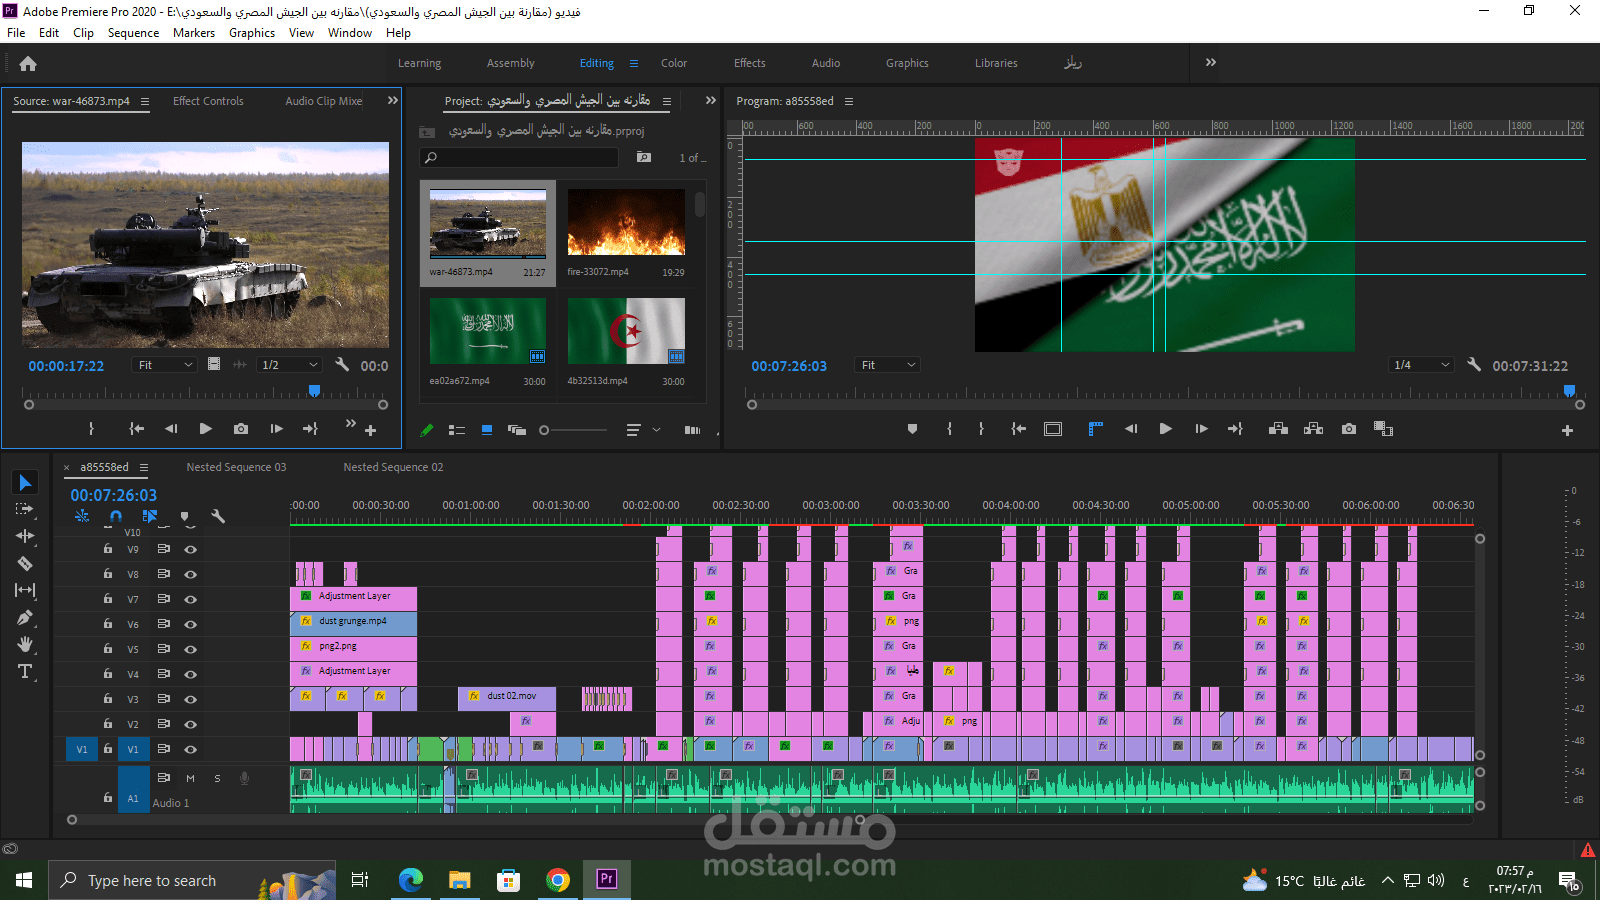Open Find in Project bin icon
This screenshot has width=1600, height=900.
[644, 157]
